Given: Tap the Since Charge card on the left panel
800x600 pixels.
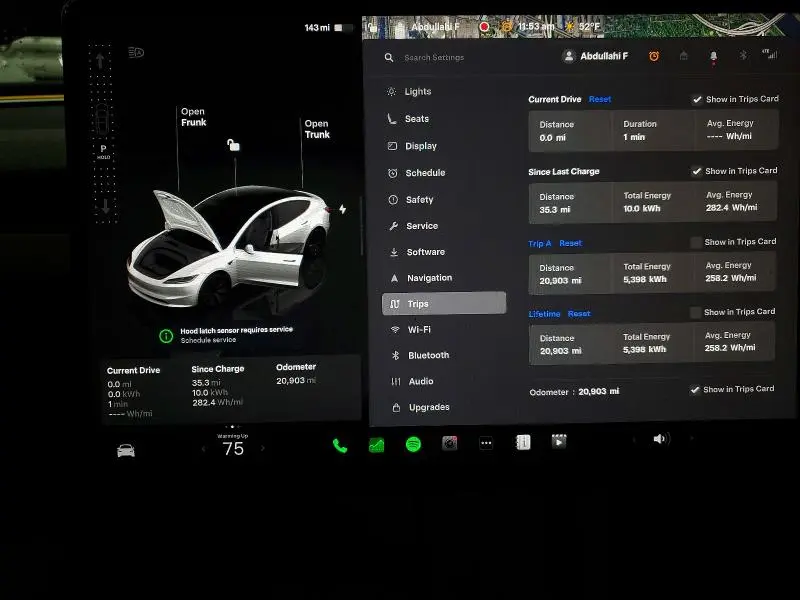Looking at the screenshot, I should pos(218,386).
